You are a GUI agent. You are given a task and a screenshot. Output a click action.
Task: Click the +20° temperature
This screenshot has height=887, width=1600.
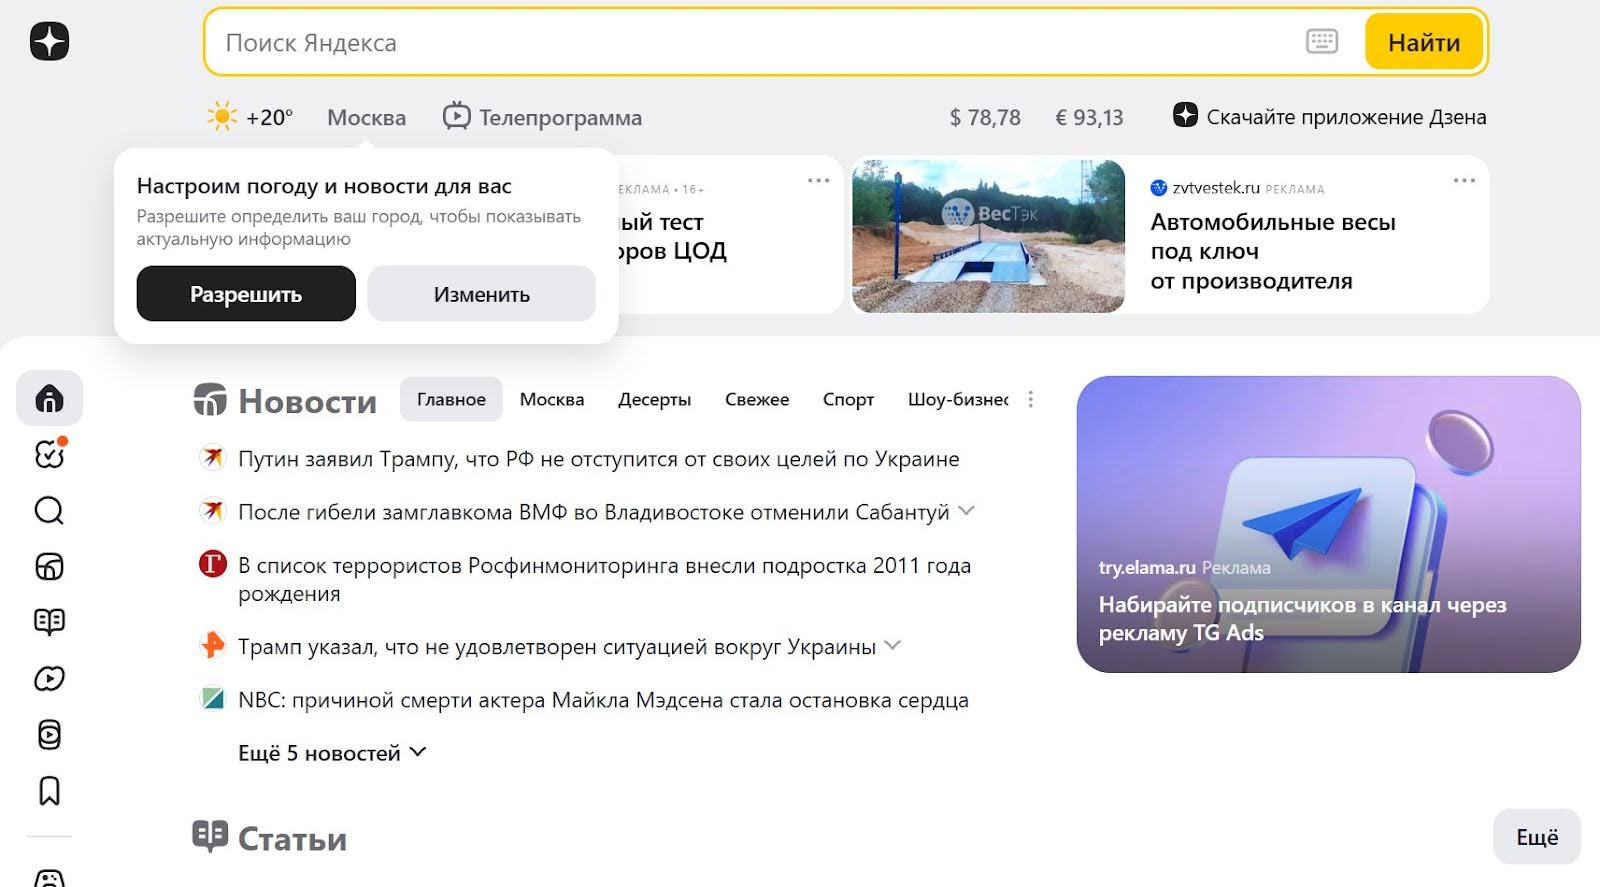[270, 117]
